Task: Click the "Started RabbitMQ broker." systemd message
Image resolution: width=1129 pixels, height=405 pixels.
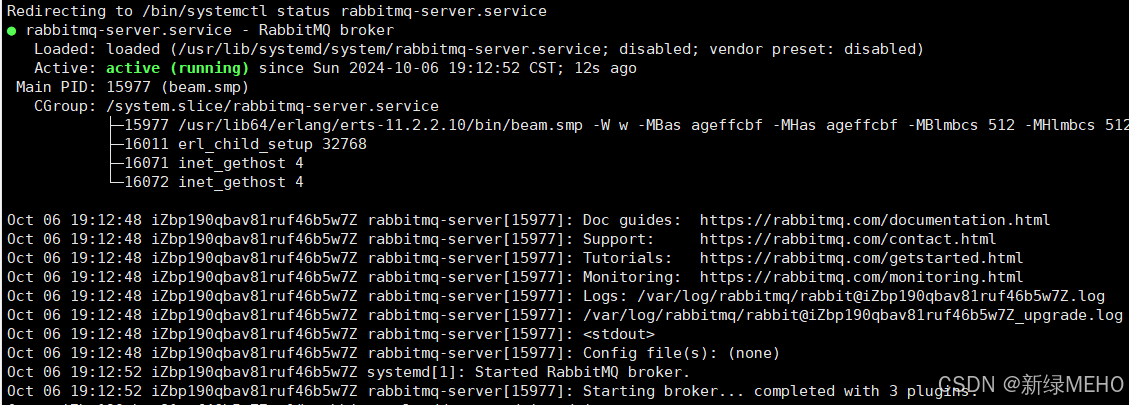Action: 479,372
